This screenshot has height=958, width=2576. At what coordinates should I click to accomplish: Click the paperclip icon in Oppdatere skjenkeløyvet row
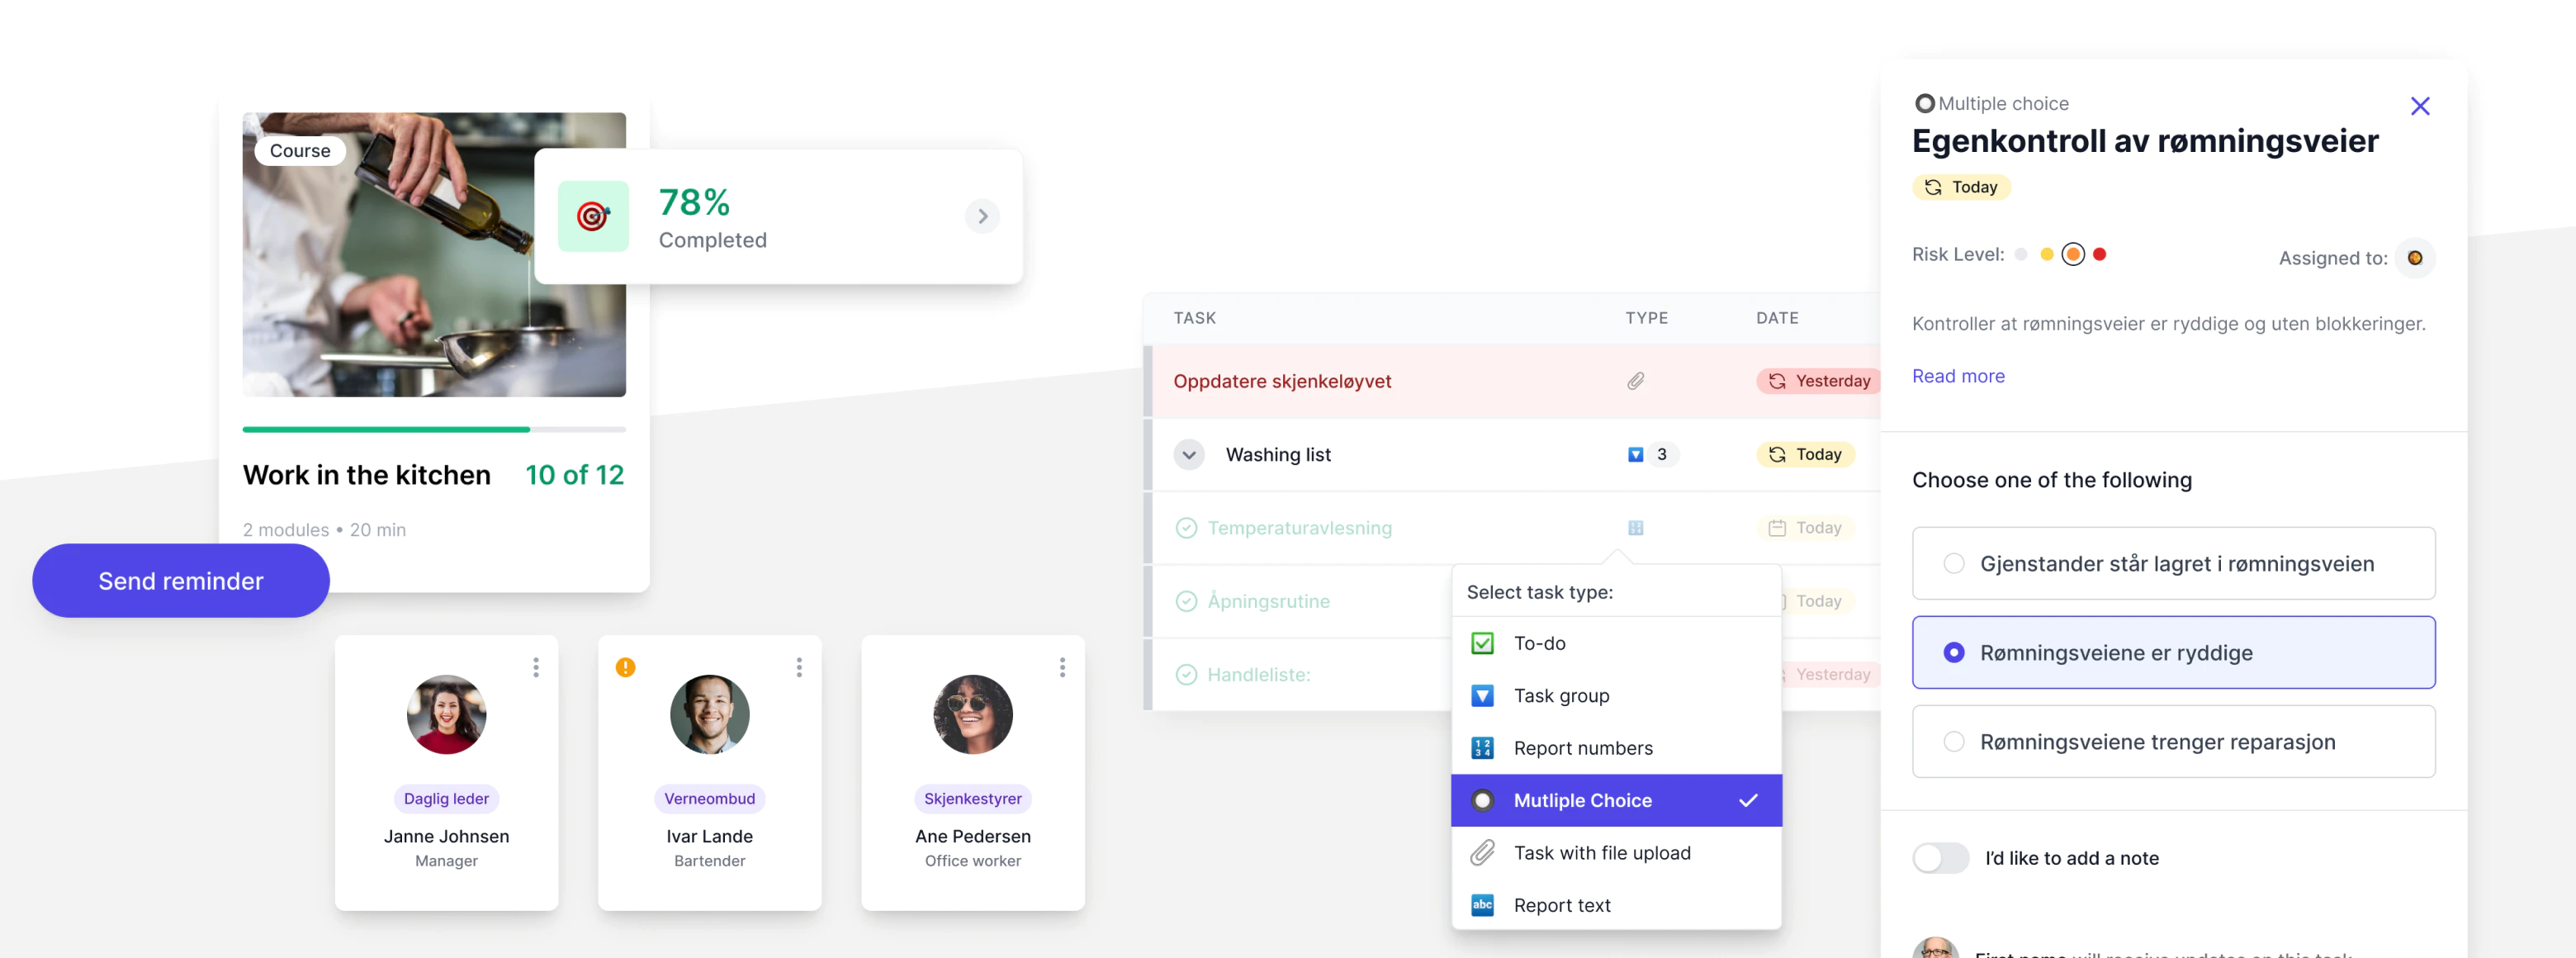1635,381
